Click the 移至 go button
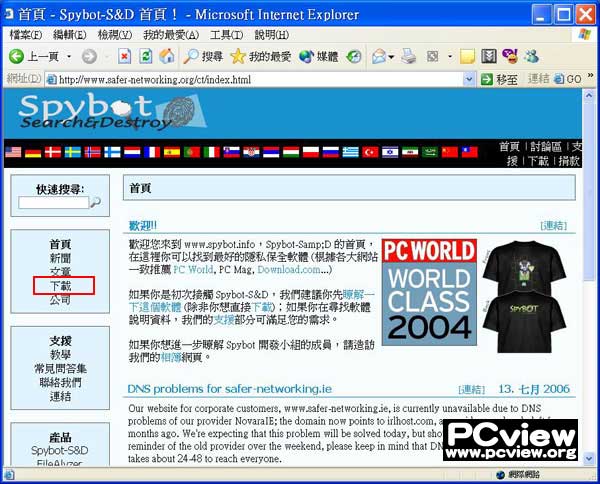This screenshot has width=600, height=484. pyautogui.click(x=499, y=79)
